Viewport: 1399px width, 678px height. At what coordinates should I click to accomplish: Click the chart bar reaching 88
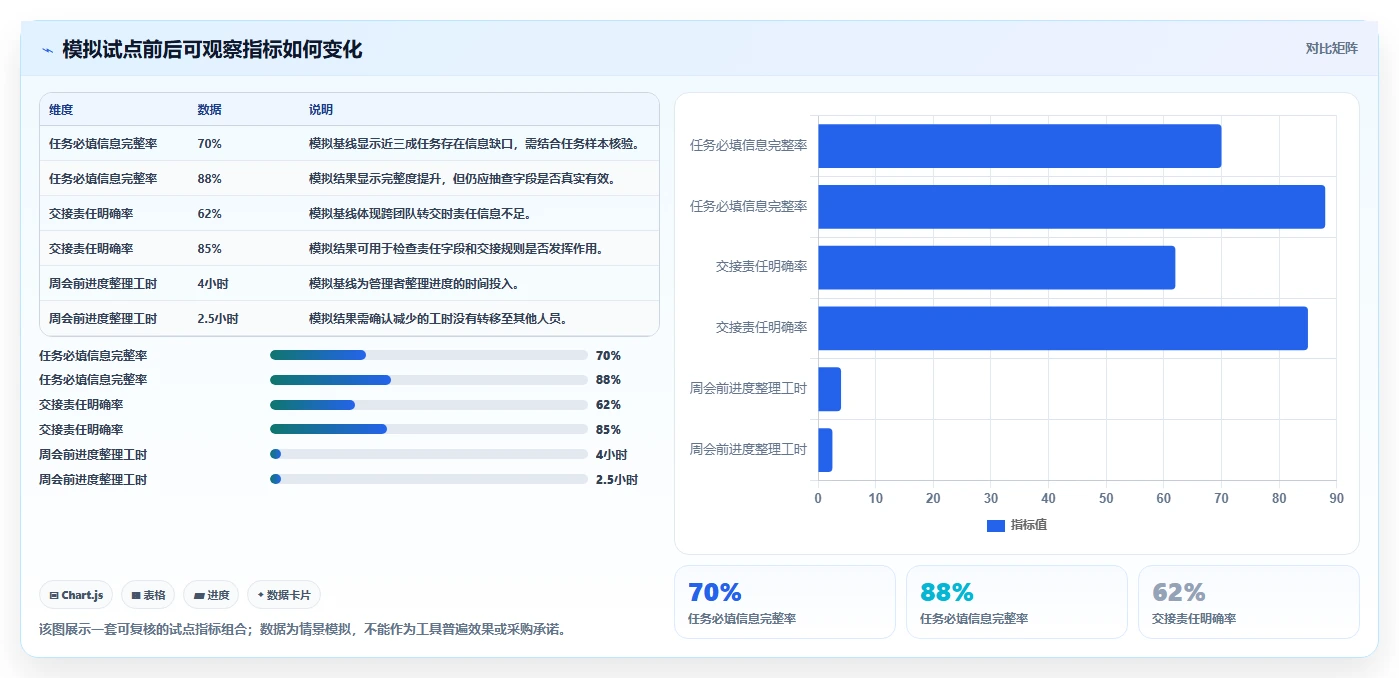click(1071, 207)
